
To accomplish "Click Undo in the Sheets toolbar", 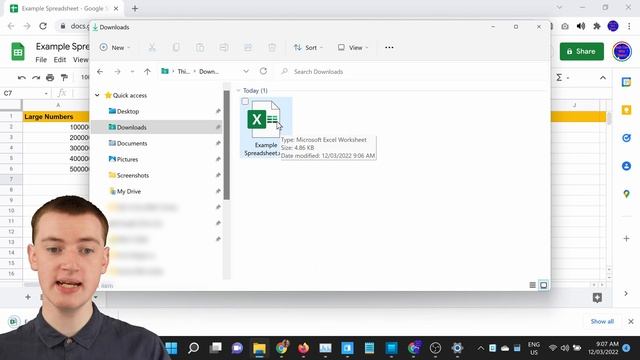I will [22, 78].
